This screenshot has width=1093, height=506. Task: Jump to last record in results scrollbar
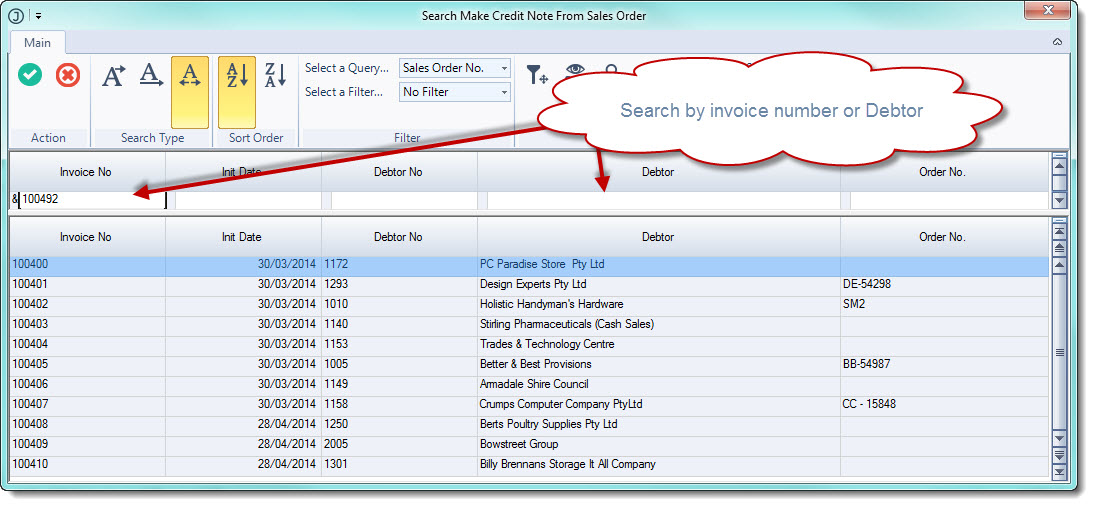coord(1060,473)
